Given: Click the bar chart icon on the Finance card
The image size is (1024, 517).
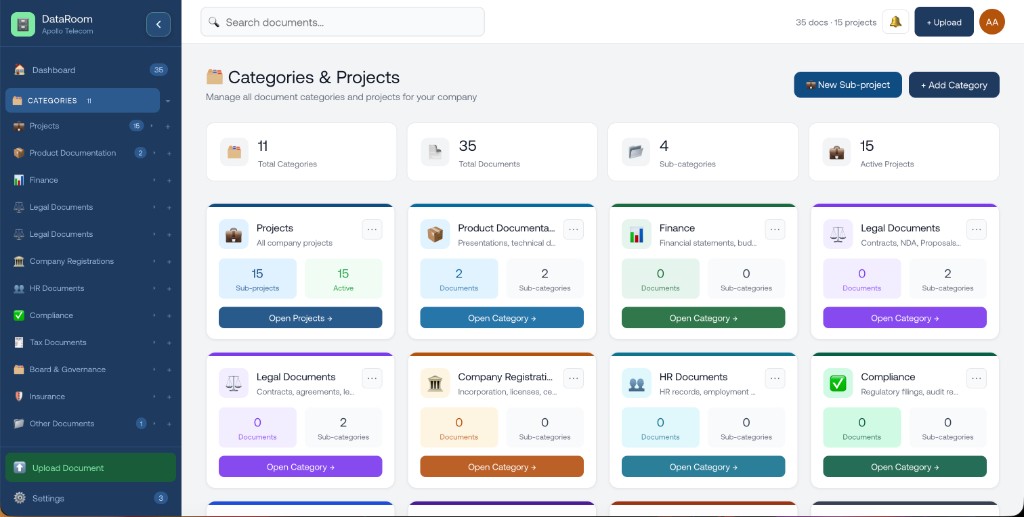Looking at the screenshot, I should [x=636, y=234].
